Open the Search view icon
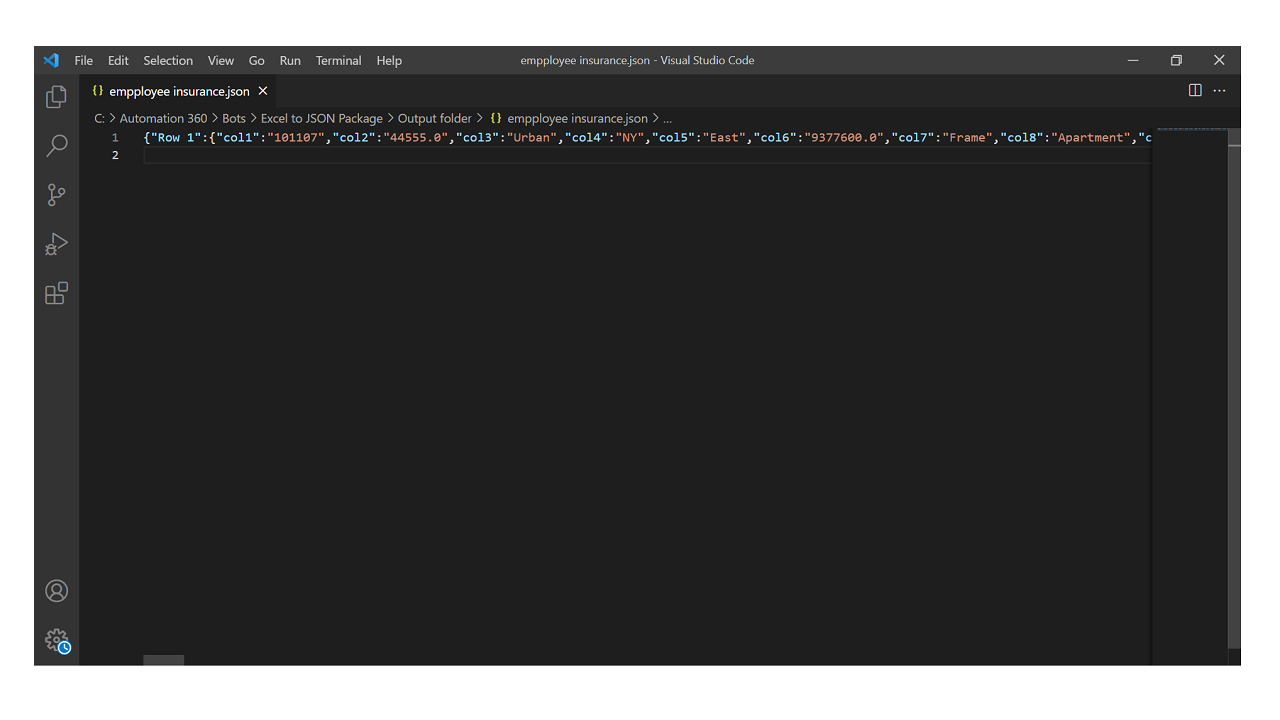The image size is (1280, 720). pyautogui.click(x=57, y=146)
